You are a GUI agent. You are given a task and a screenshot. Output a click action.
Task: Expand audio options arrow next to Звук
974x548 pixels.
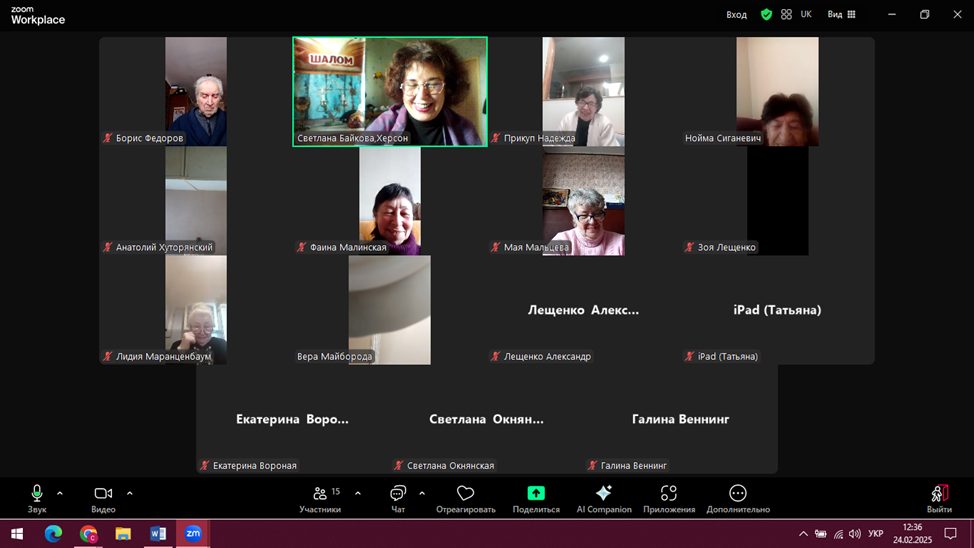click(x=60, y=493)
